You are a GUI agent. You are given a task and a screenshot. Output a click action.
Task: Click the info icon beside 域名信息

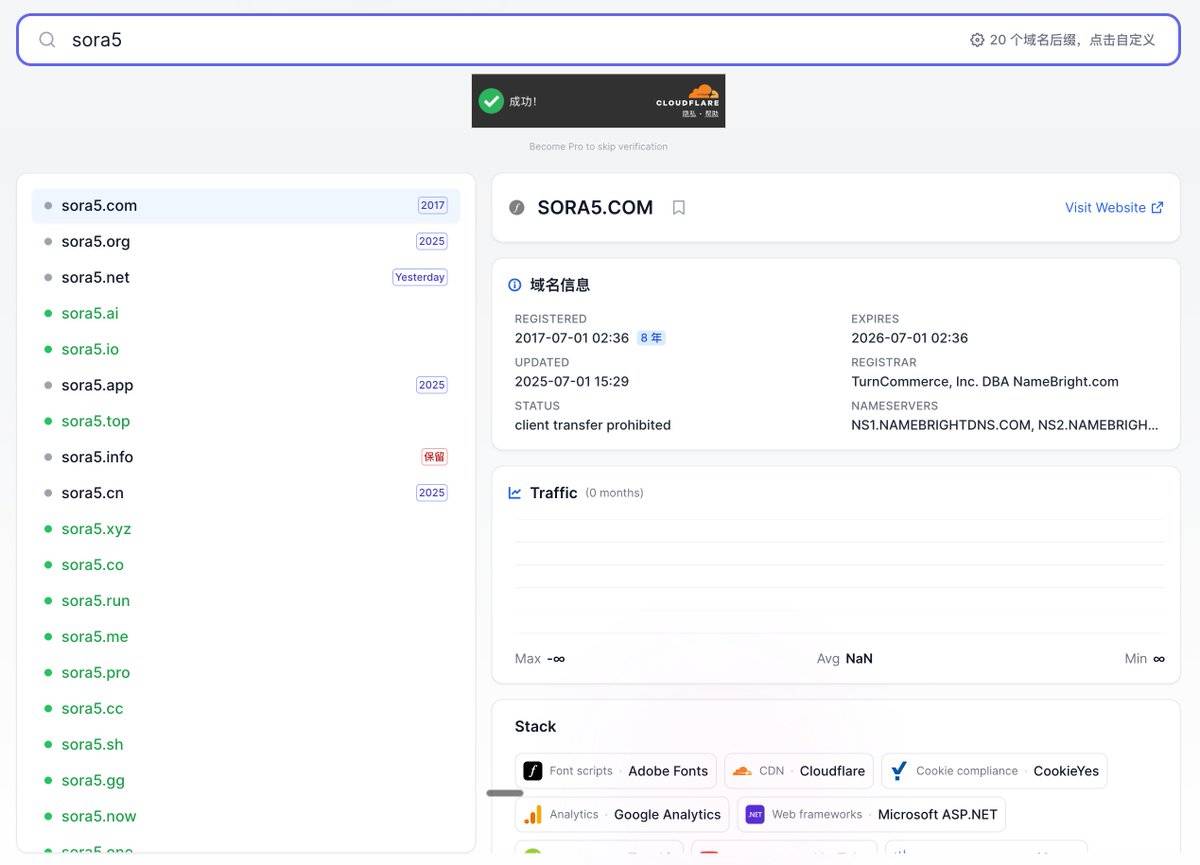[515, 285]
